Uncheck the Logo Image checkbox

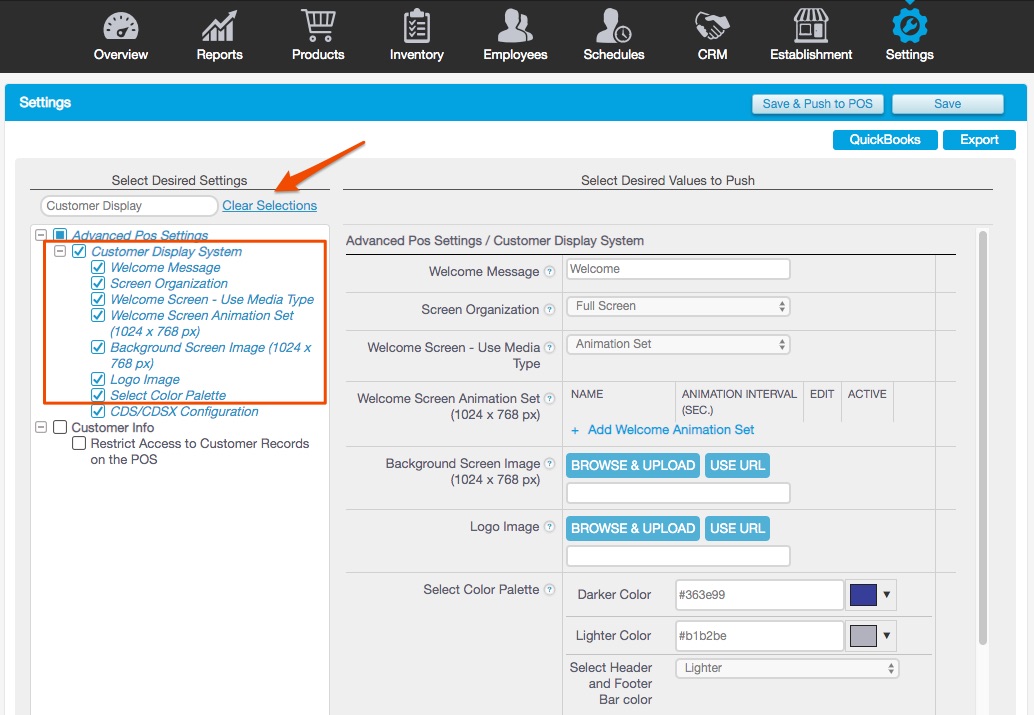98,379
